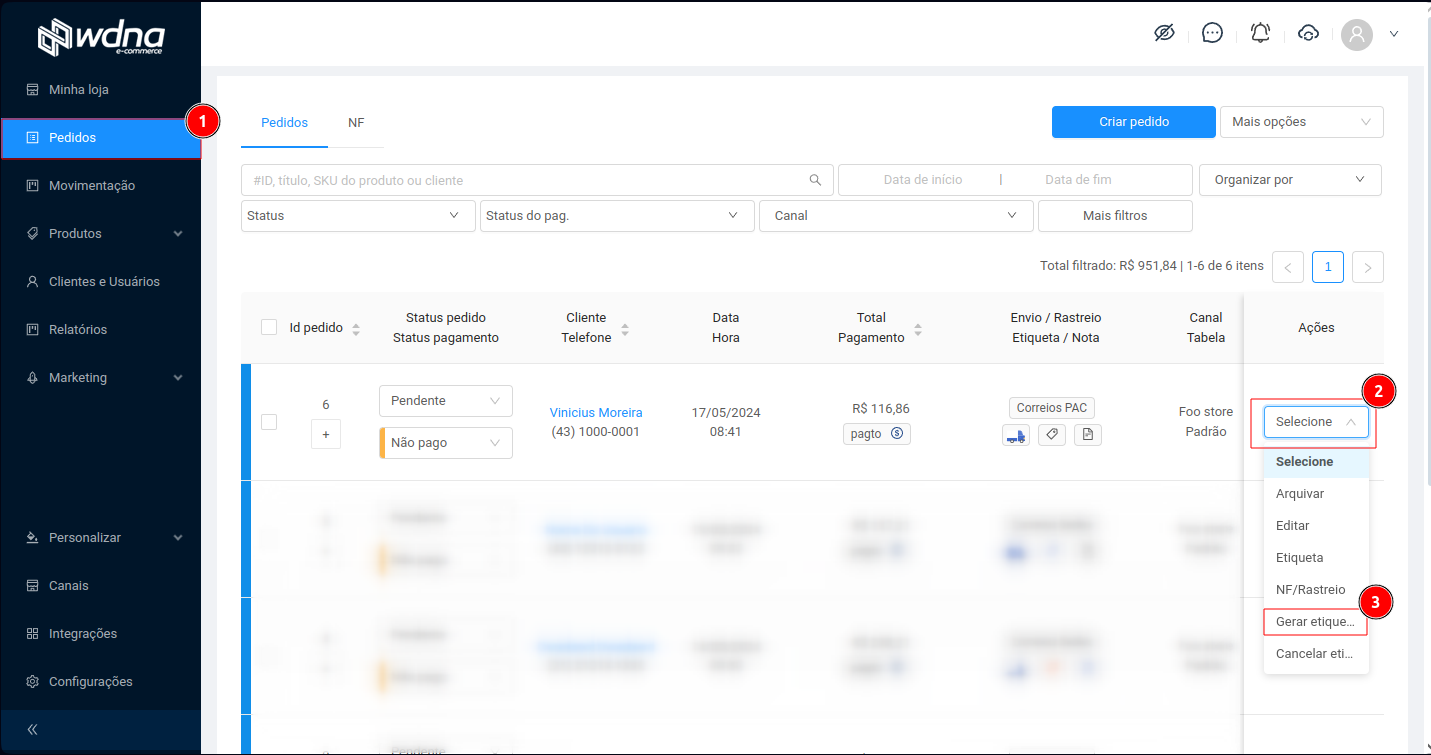The width and height of the screenshot is (1431, 755).
Task: Open the Status filter dropdown
Action: [x=358, y=215]
